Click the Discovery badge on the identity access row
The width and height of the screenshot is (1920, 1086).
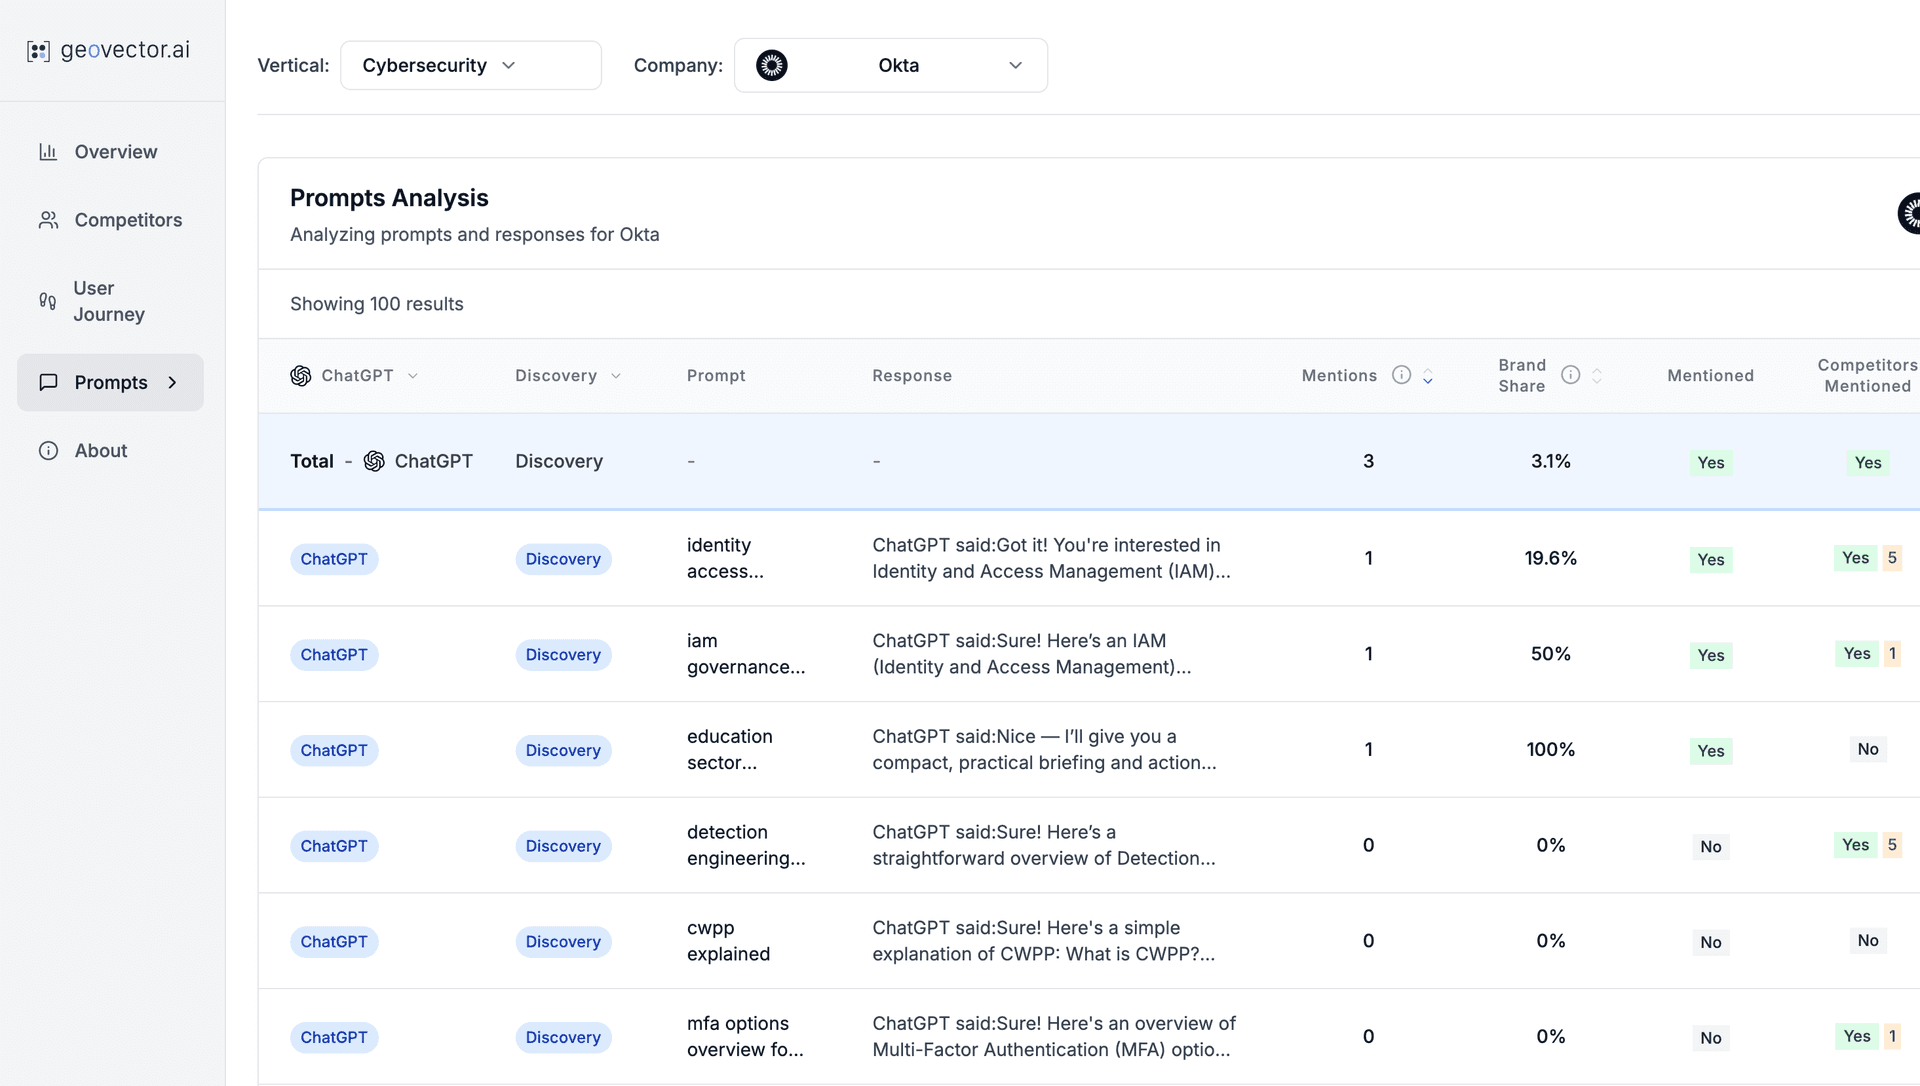pos(562,559)
